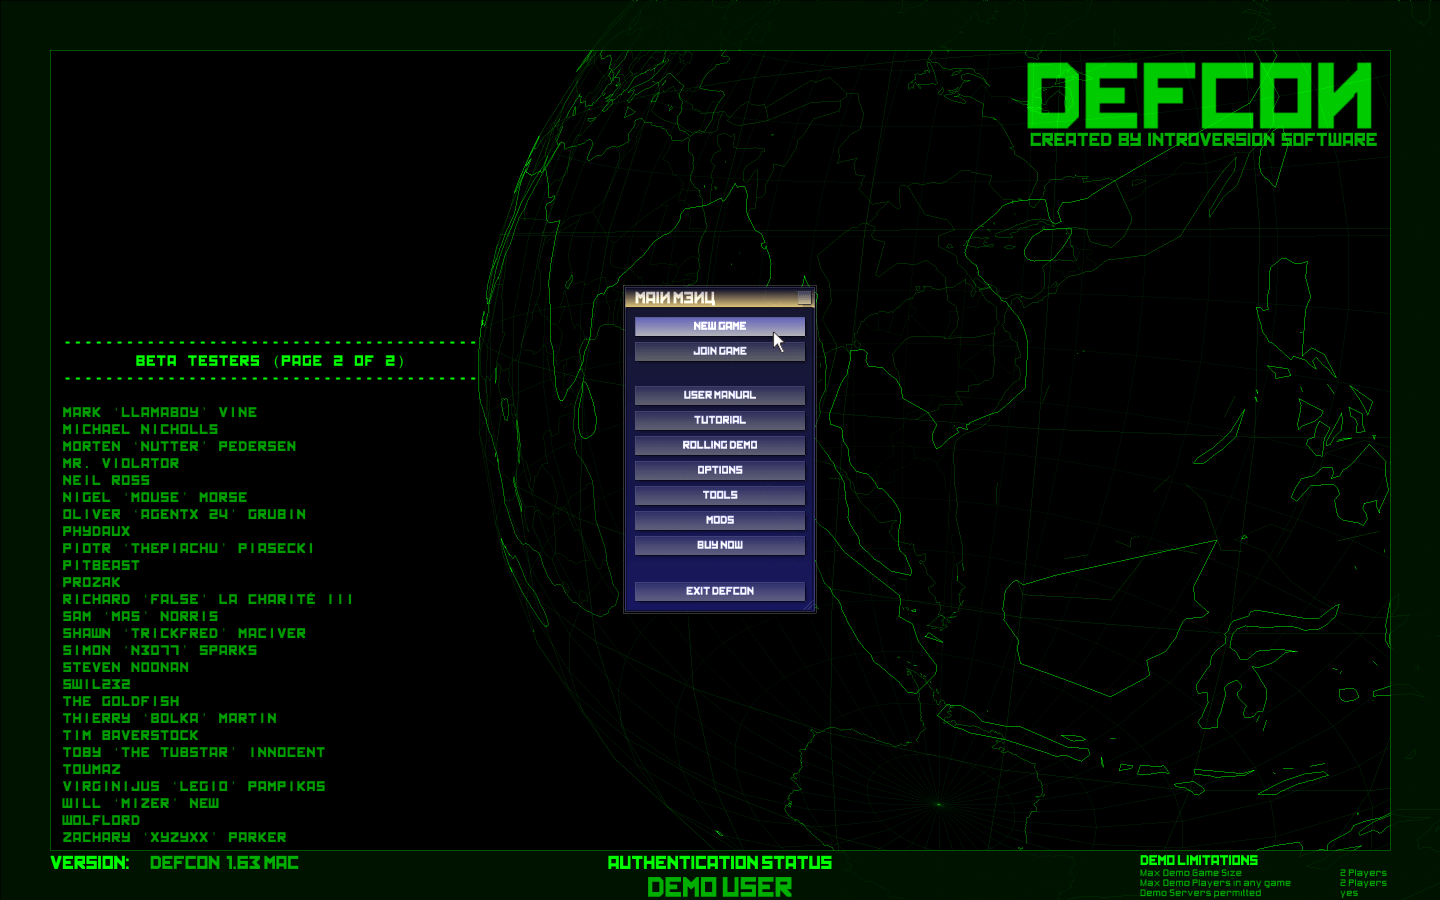Screen dimensions: 1440x900
Task: Click the name Mark 'Llamaboy' Vine
Action: tap(160, 412)
